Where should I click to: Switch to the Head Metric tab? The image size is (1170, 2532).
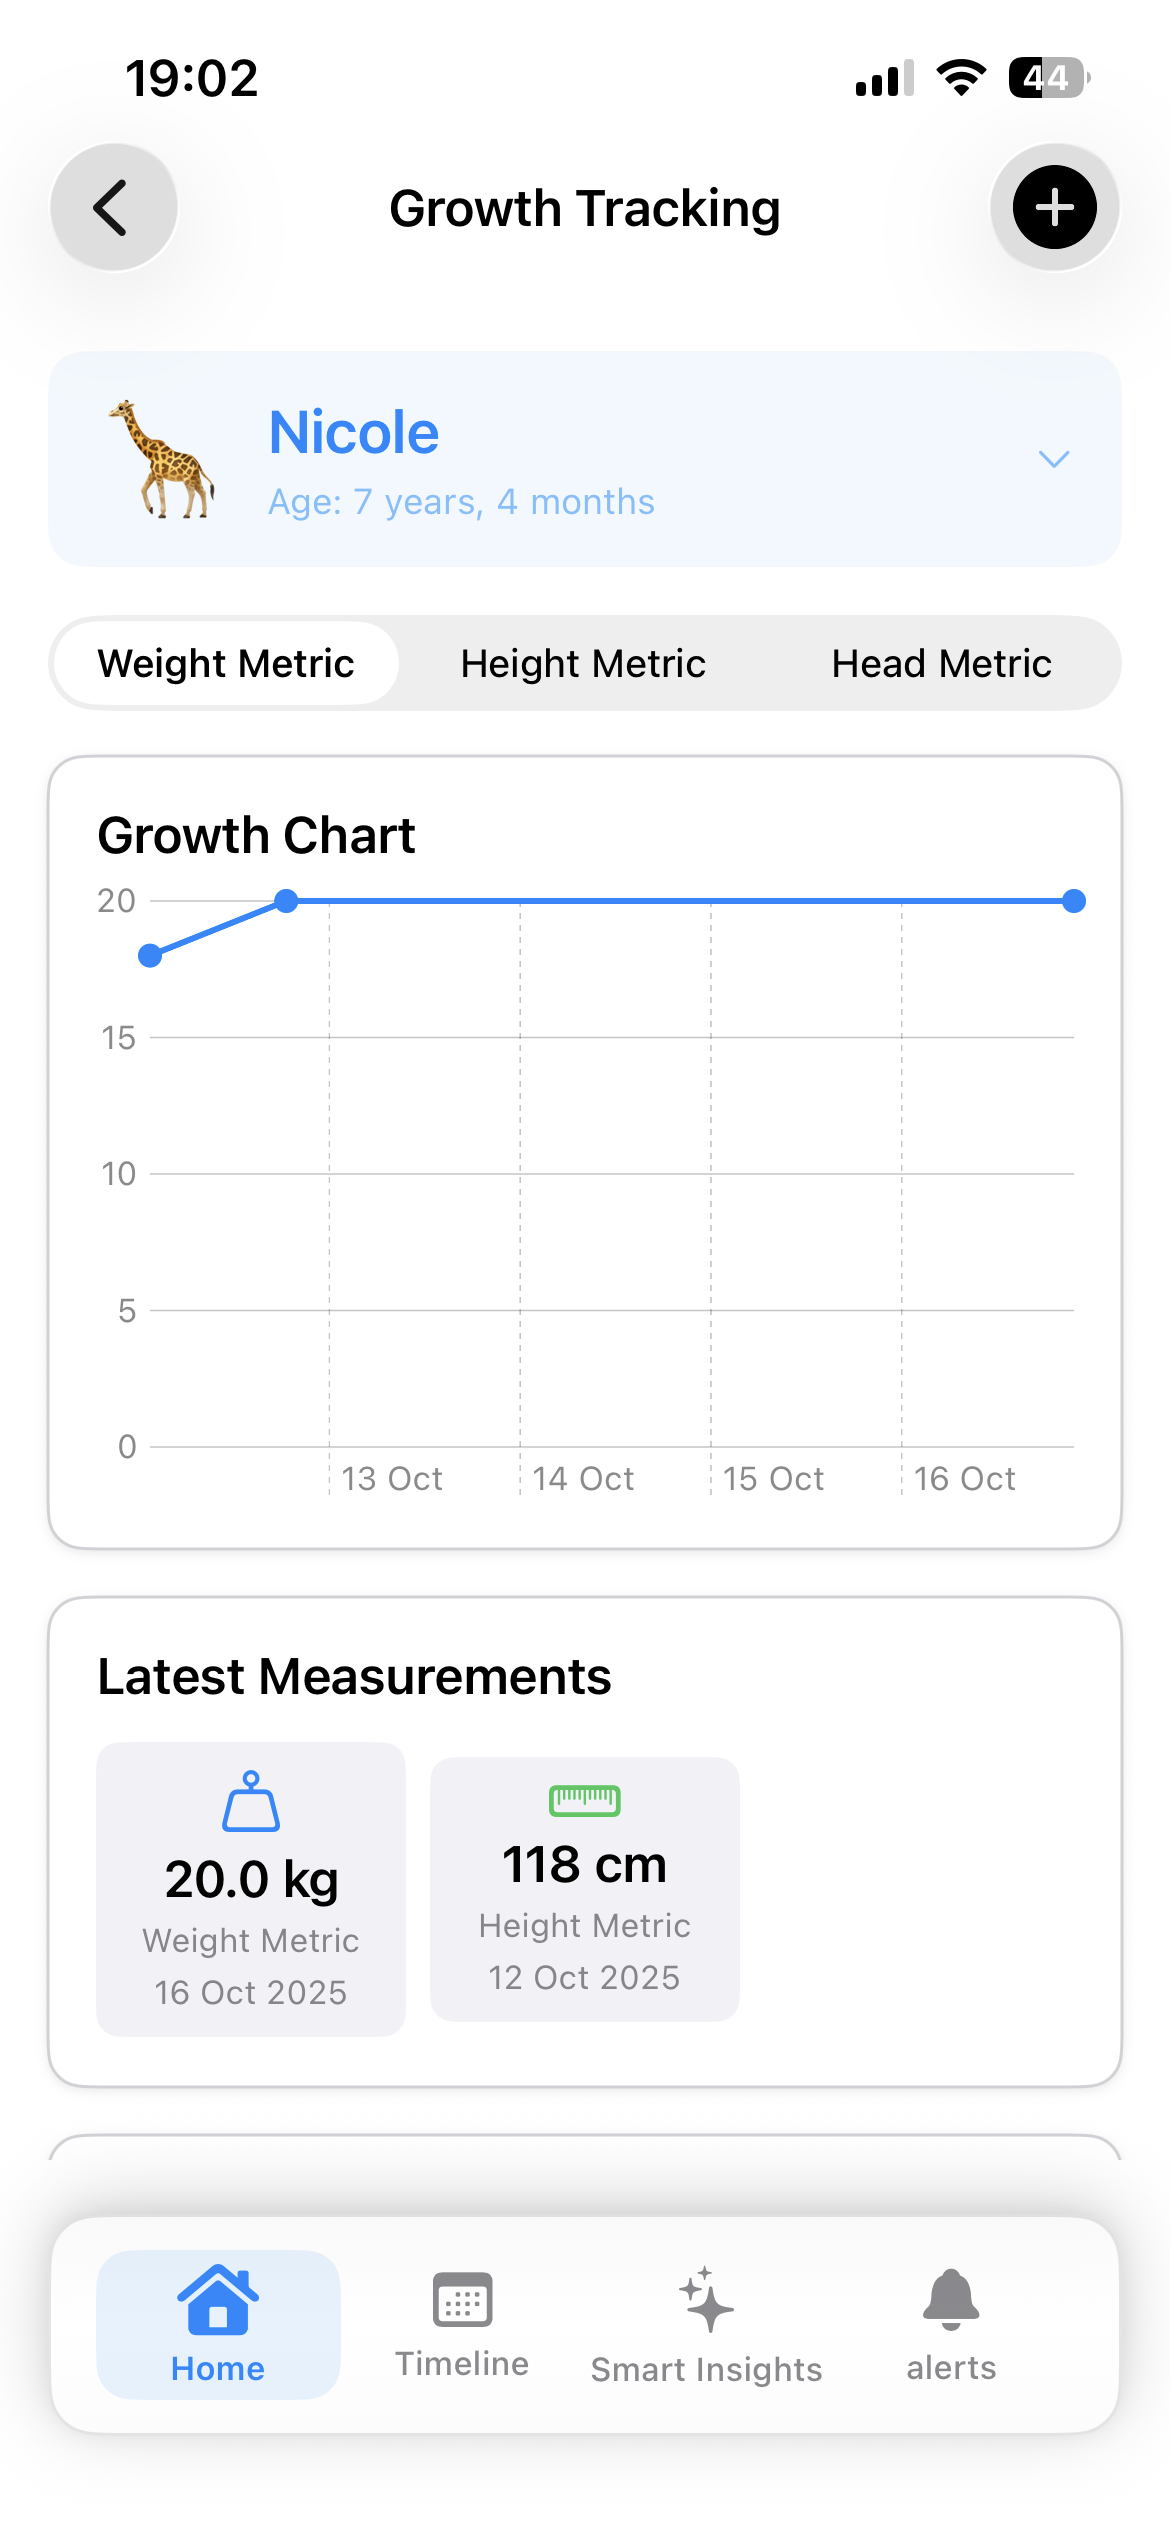pyautogui.click(x=941, y=662)
